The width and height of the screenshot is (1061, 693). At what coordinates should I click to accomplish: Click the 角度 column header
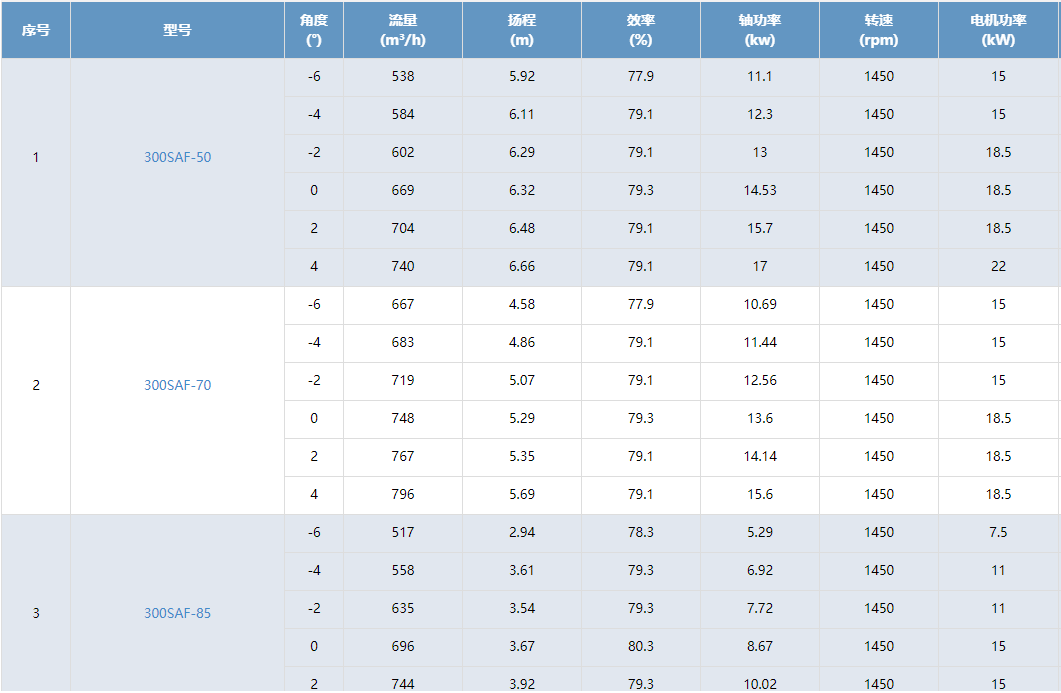(x=314, y=30)
